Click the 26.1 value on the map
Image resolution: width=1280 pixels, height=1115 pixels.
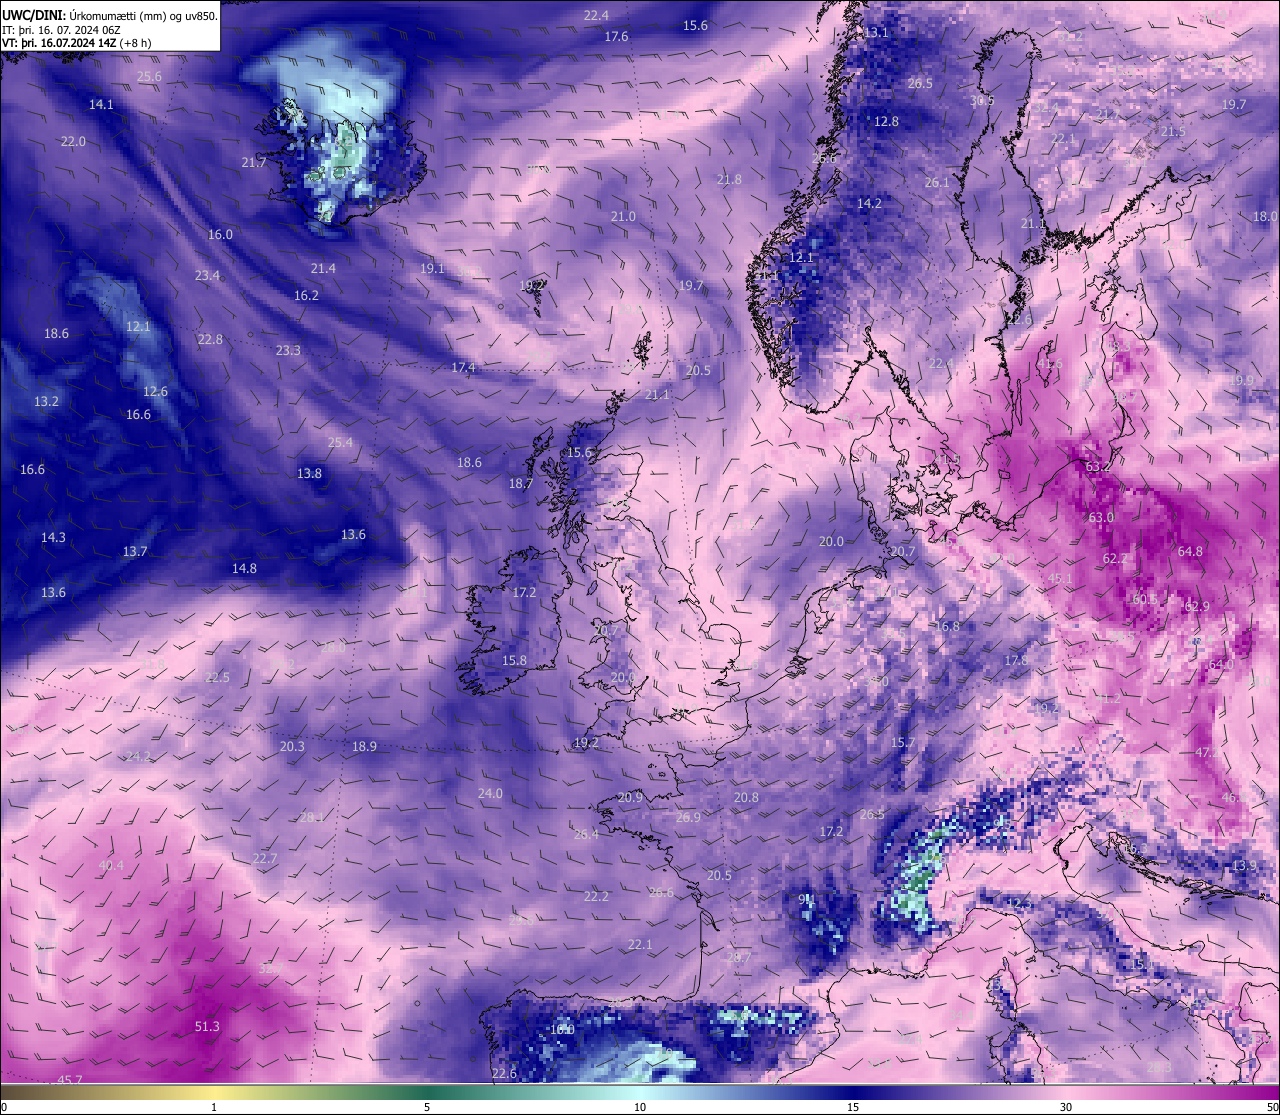[x=937, y=182]
